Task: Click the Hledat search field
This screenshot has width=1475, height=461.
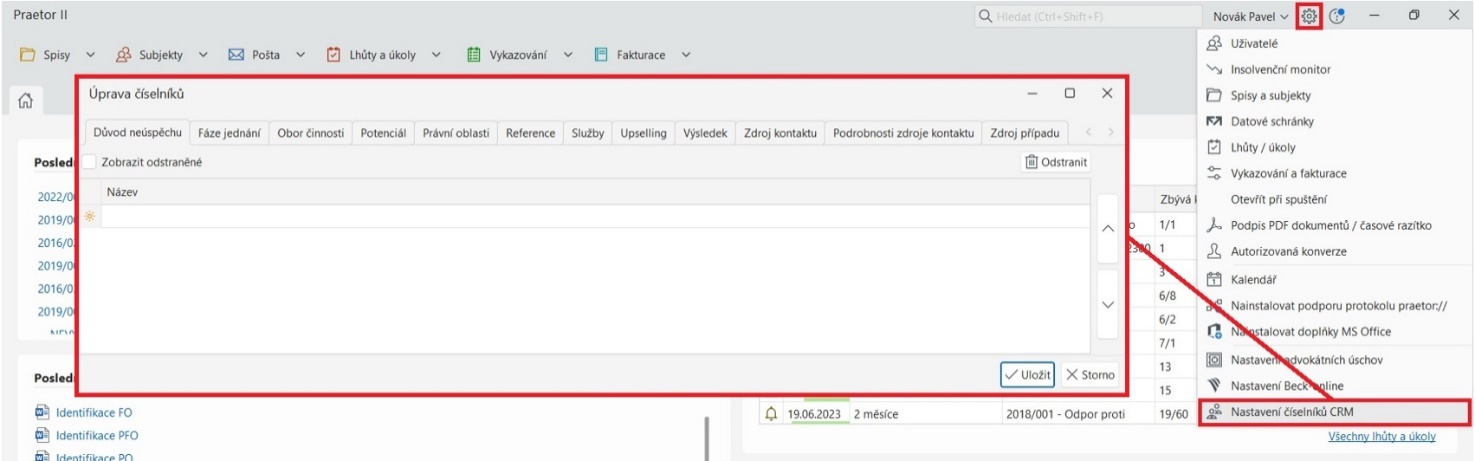Action: coord(1090,16)
